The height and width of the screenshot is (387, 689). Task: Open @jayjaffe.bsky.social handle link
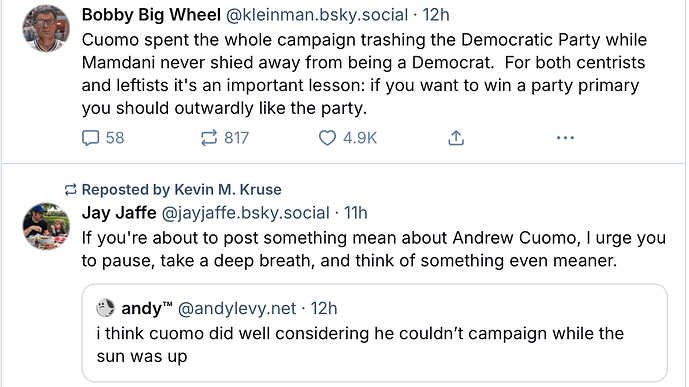tap(246, 213)
